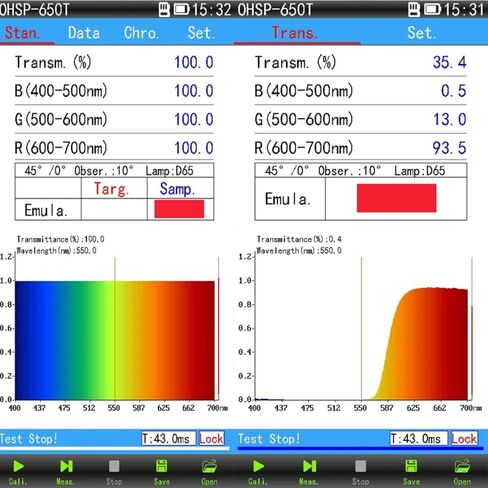Select Stan. tab

click(22, 33)
